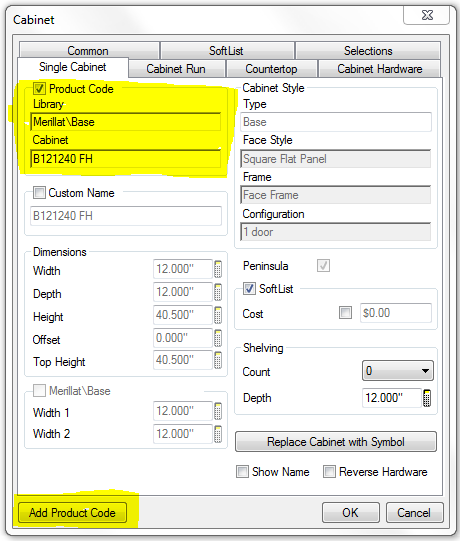Open calculator icon next to Height field

218,315
